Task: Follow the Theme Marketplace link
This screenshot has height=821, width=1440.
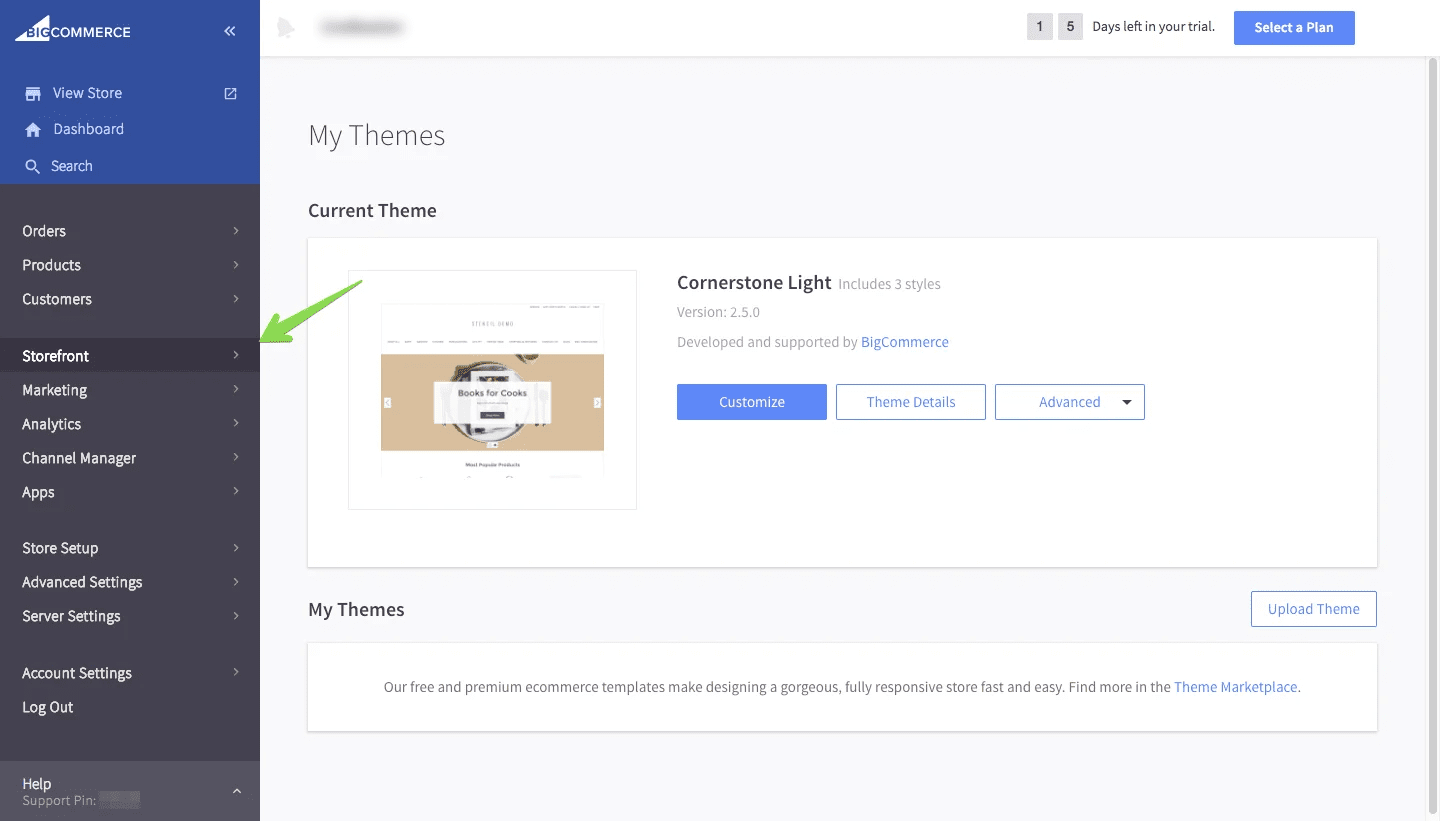Action: click(1235, 687)
